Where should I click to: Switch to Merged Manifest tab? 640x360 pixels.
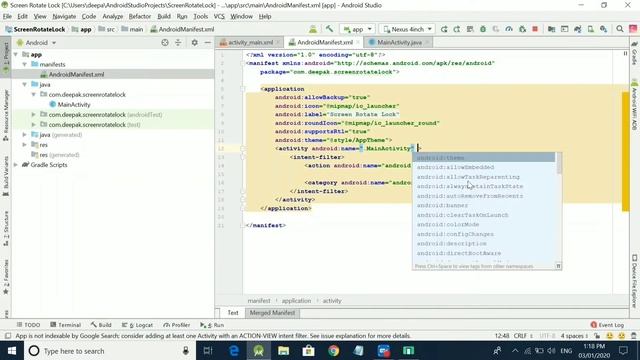[x=272, y=313]
